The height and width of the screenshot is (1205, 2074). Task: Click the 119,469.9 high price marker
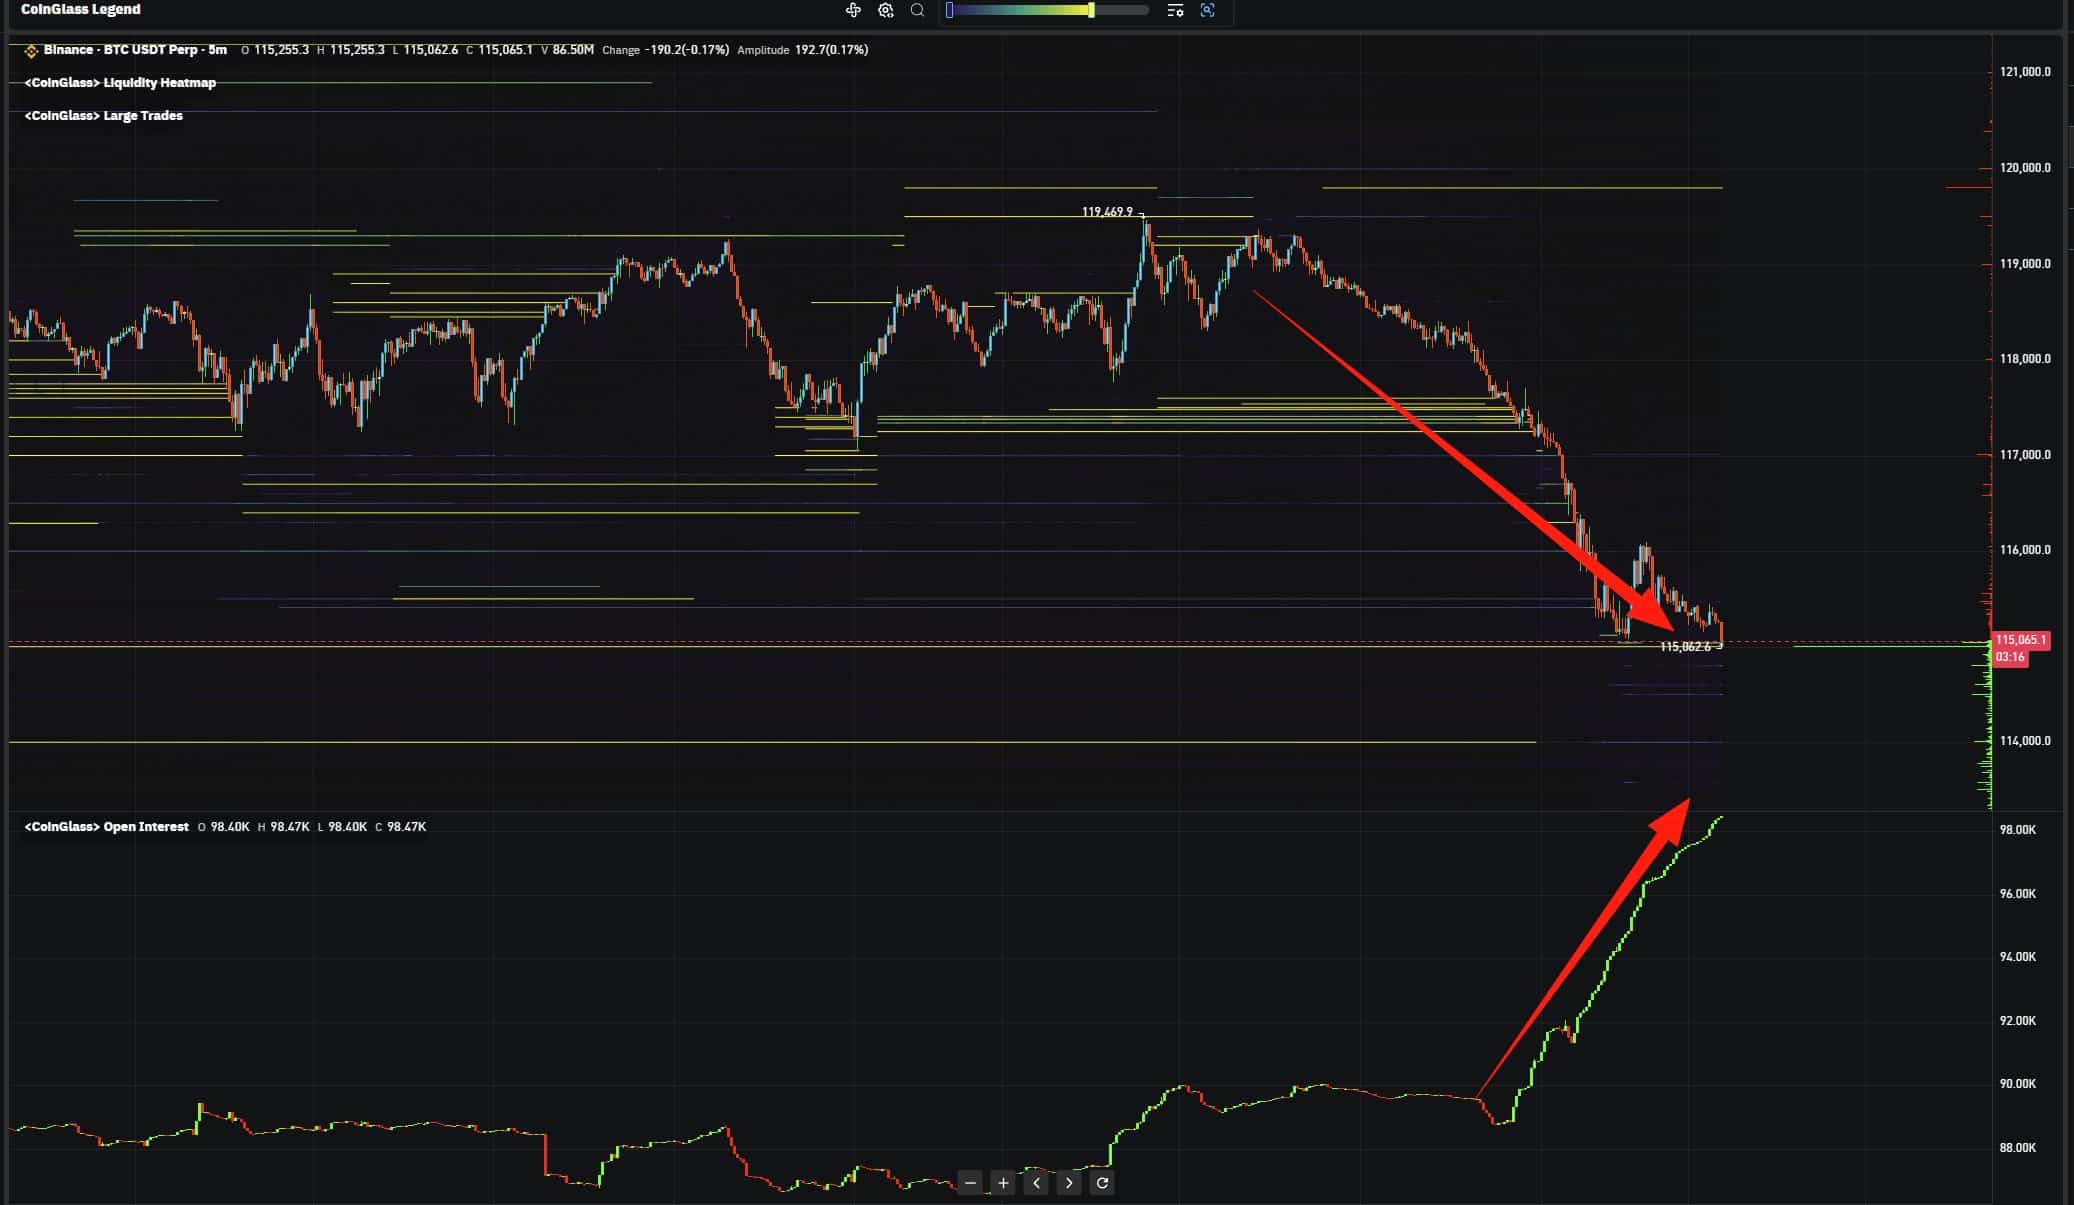(x=1107, y=212)
